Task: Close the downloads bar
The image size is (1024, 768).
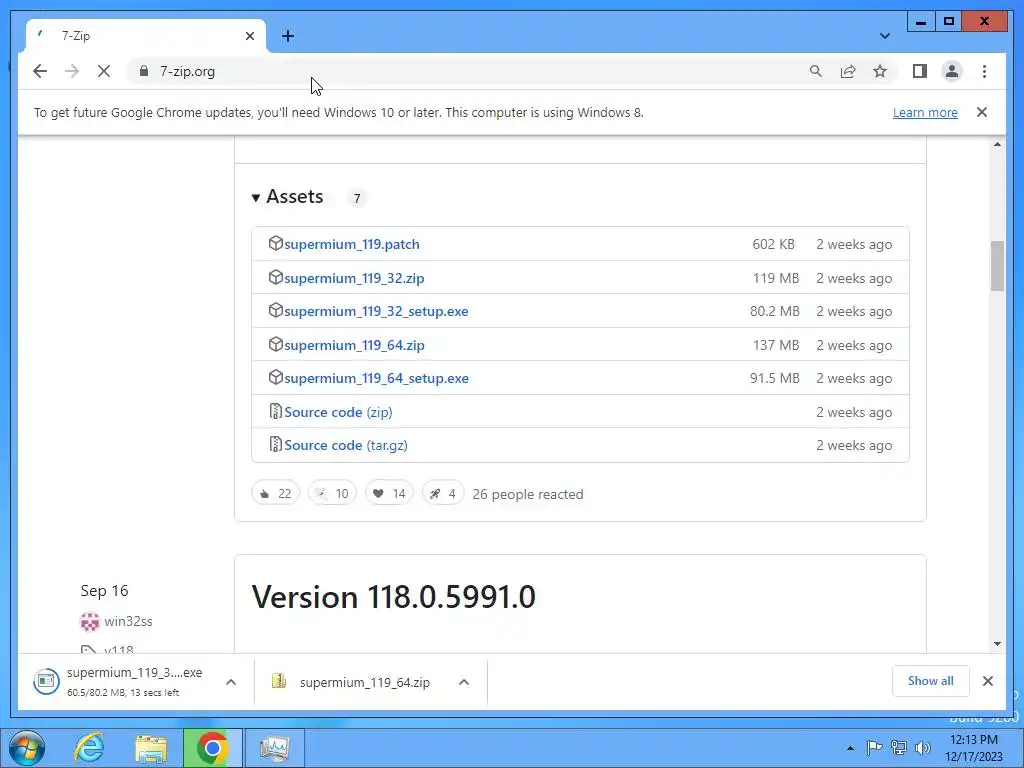Action: tap(987, 681)
